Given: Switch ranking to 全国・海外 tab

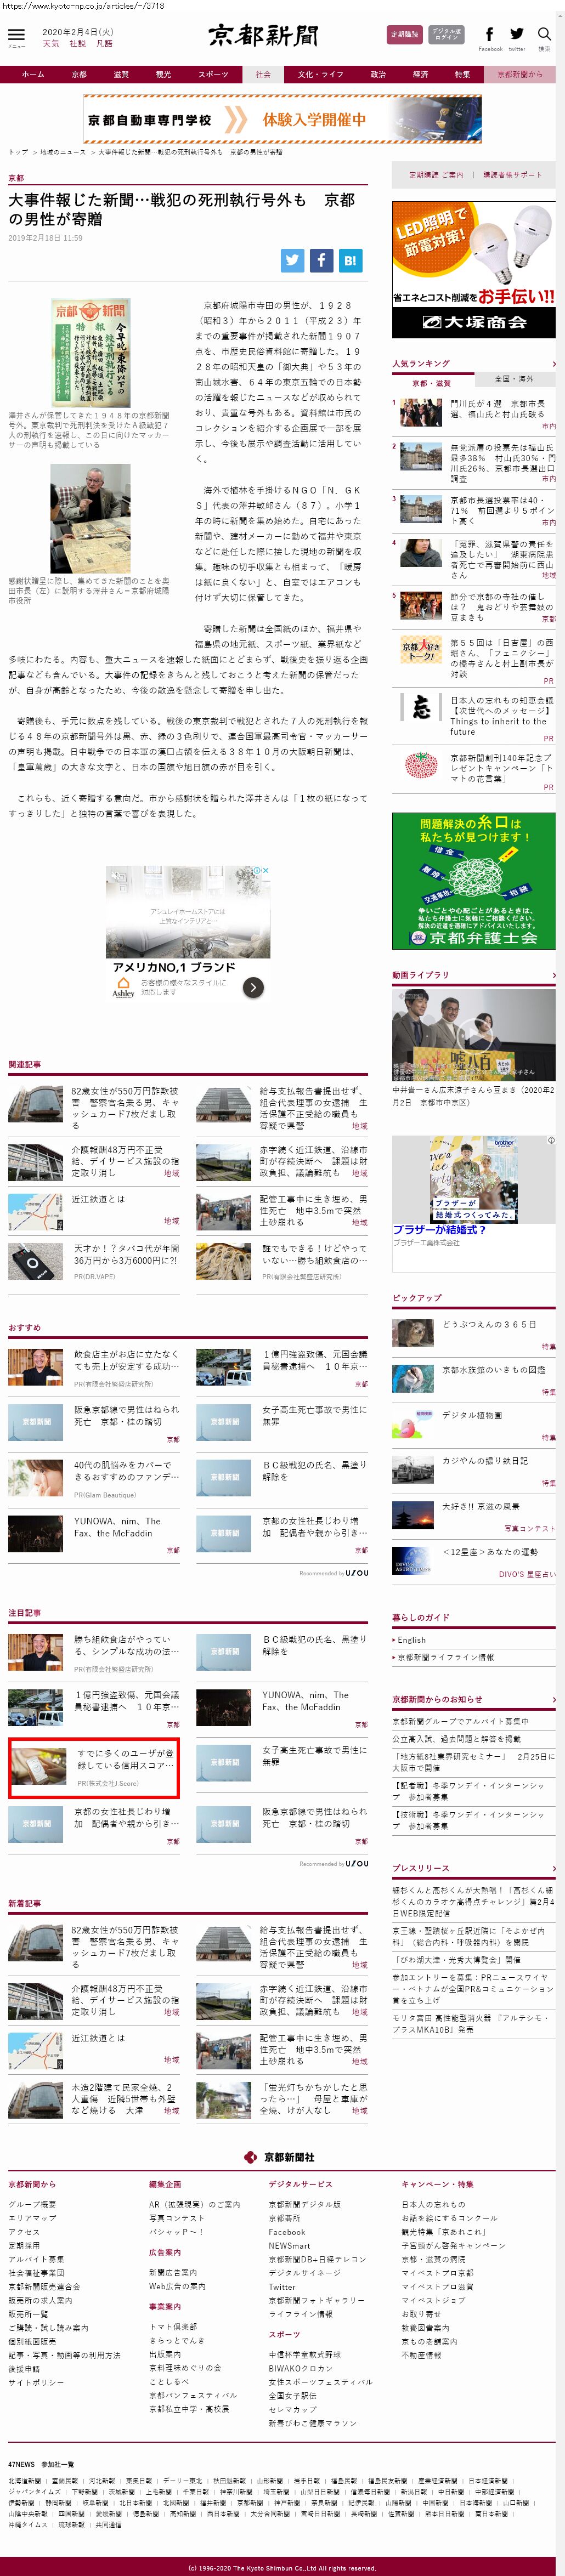Looking at the screenshot, I should click(x=514, y=379).
